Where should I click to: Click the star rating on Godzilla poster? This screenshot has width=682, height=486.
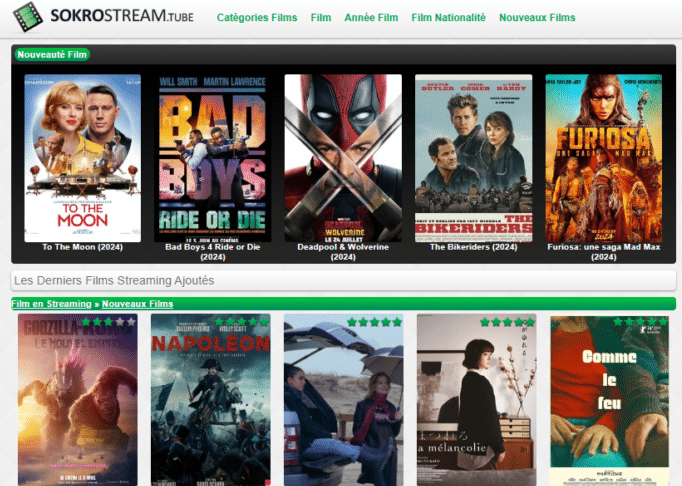coord(109,322)
